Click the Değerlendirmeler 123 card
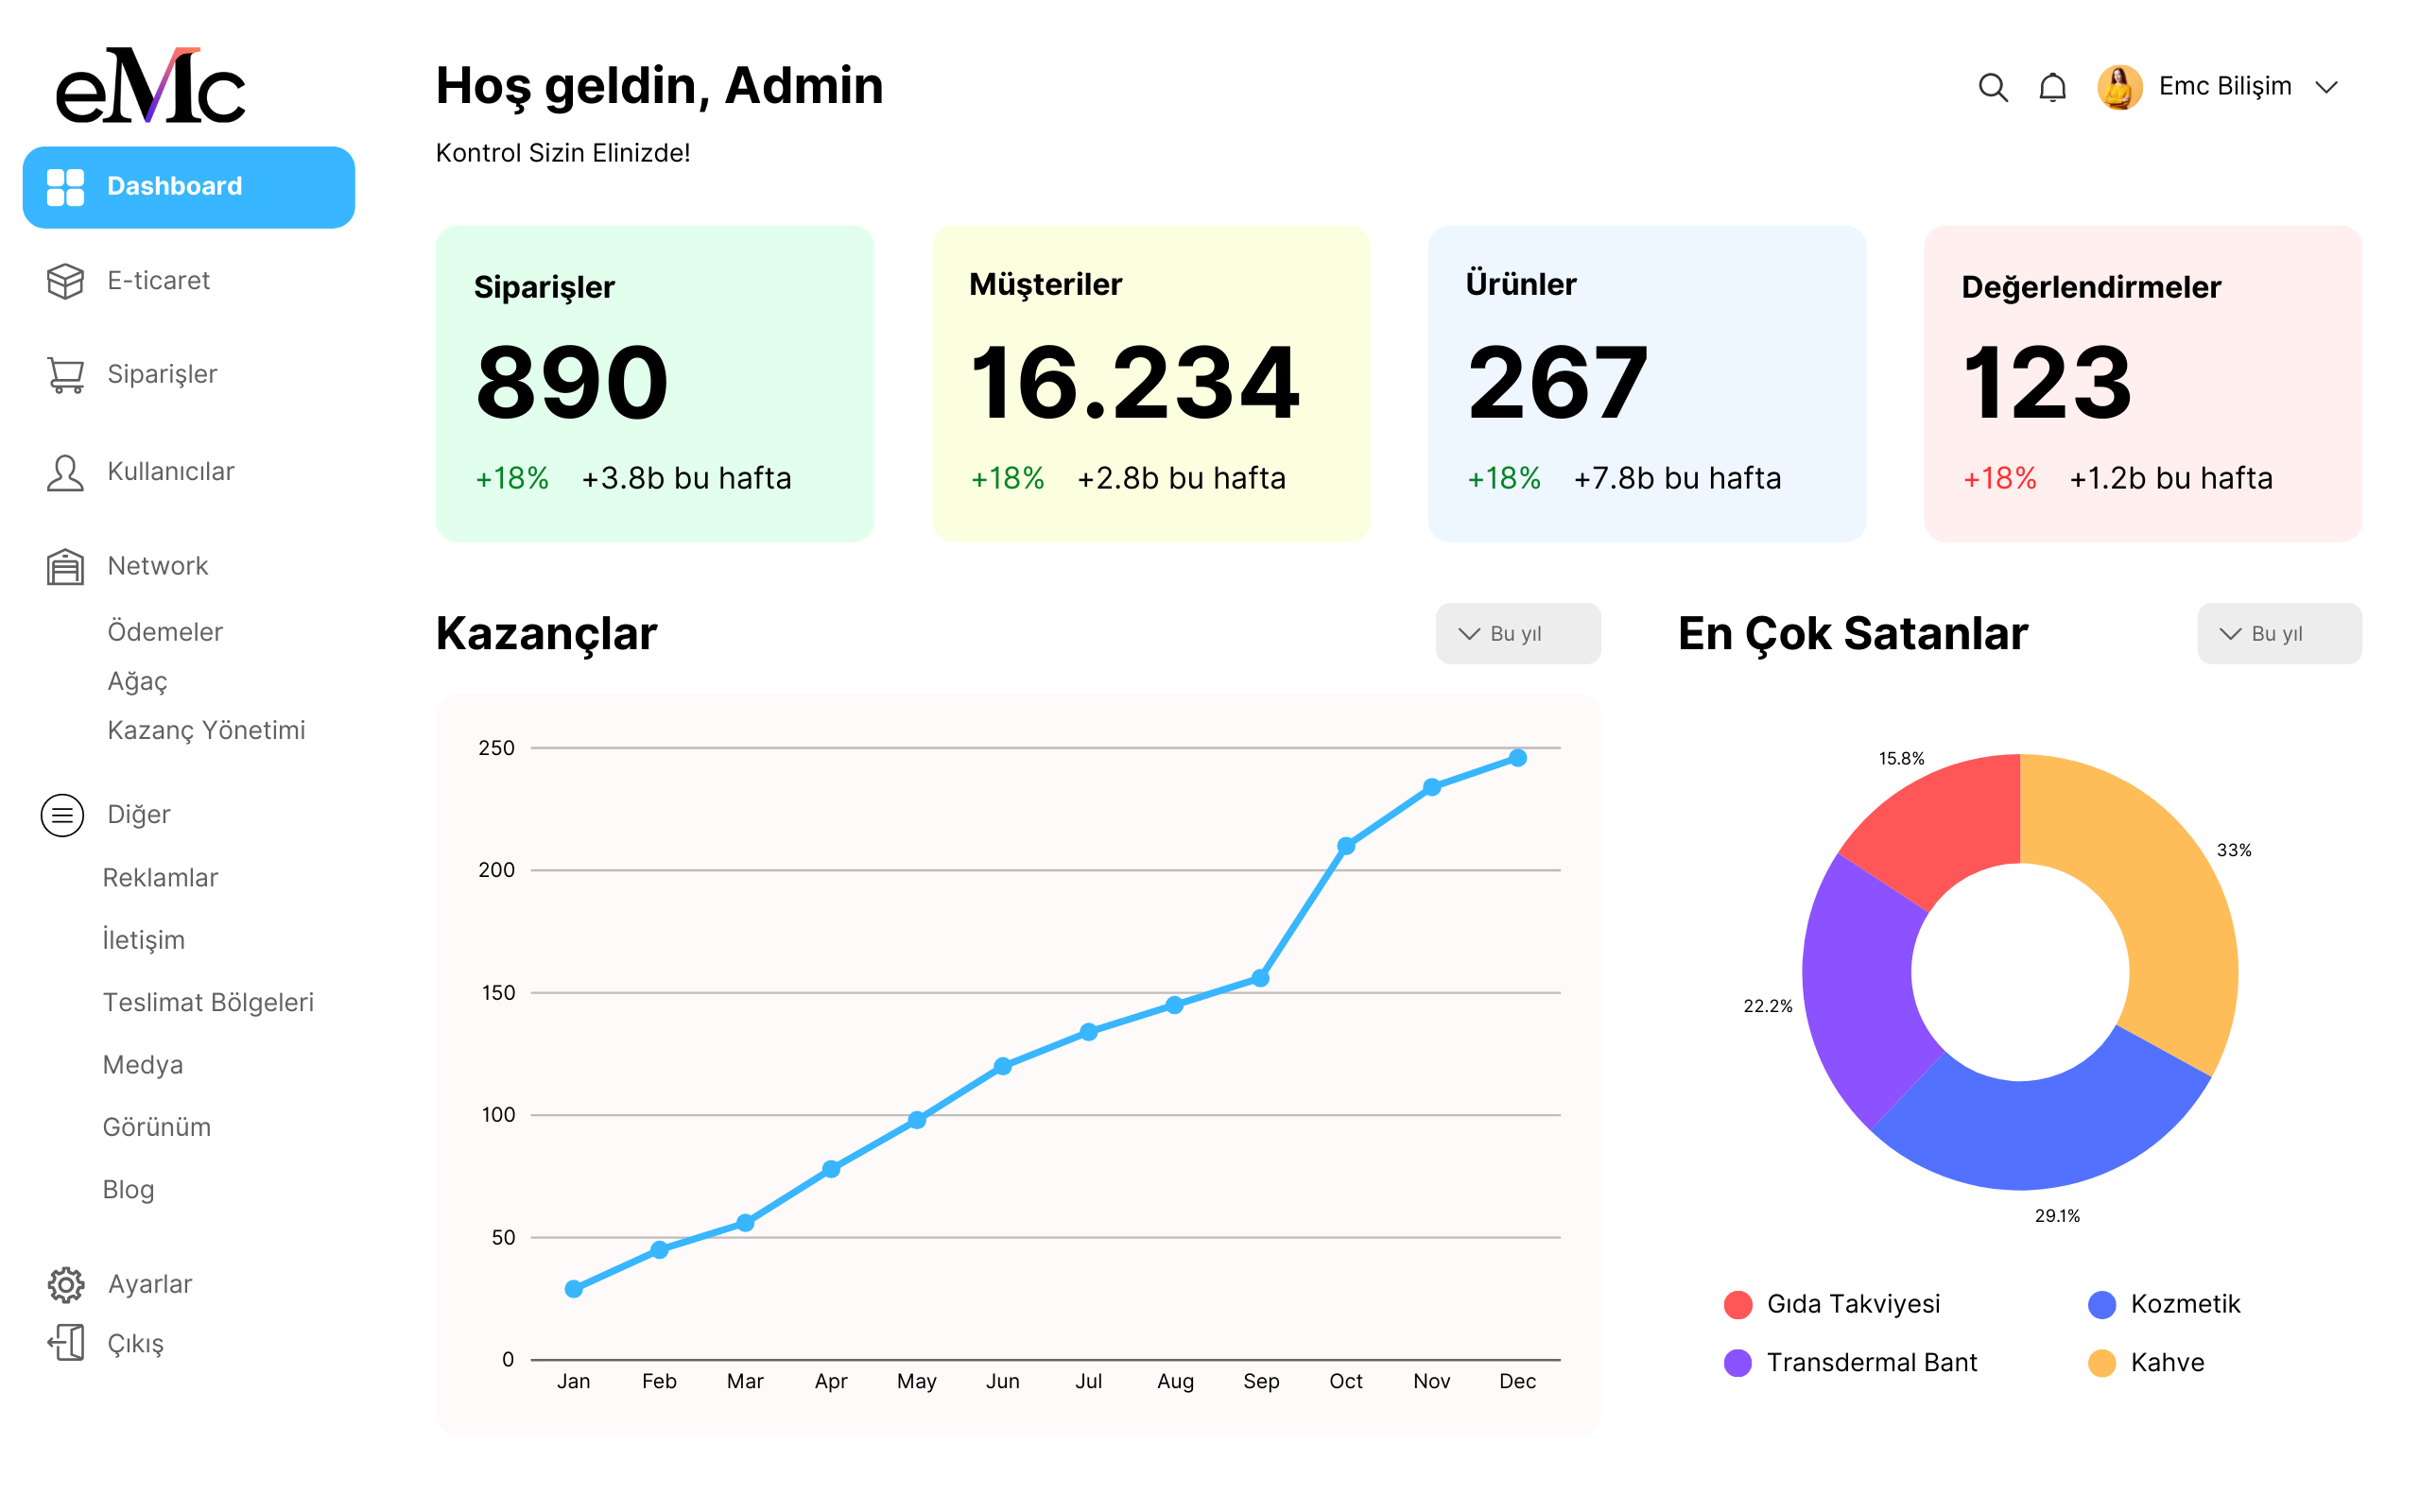The height and width of the screenshot is (1512, 2420). coord(2143,384)
